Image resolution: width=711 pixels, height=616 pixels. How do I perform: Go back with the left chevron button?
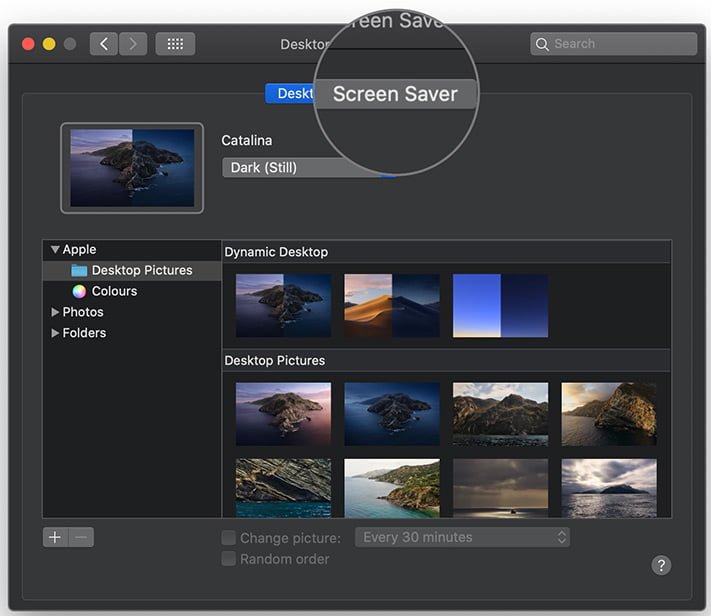pos(104,44)
